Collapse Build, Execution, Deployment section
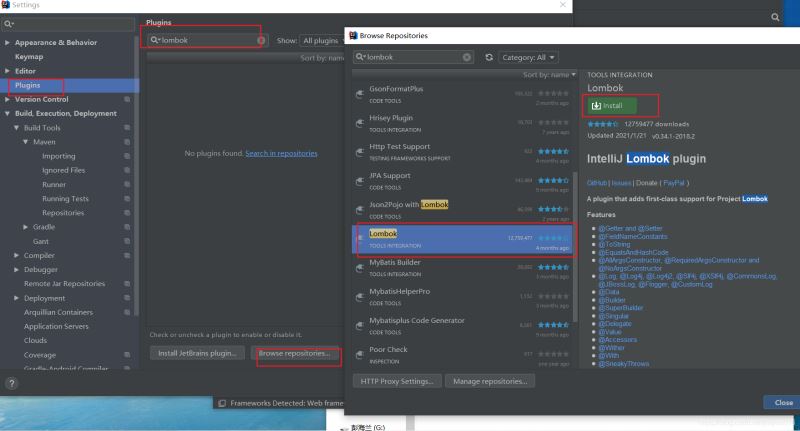This screenshot has height=431, width=800. pyautogui.click(x=7, y=113)
